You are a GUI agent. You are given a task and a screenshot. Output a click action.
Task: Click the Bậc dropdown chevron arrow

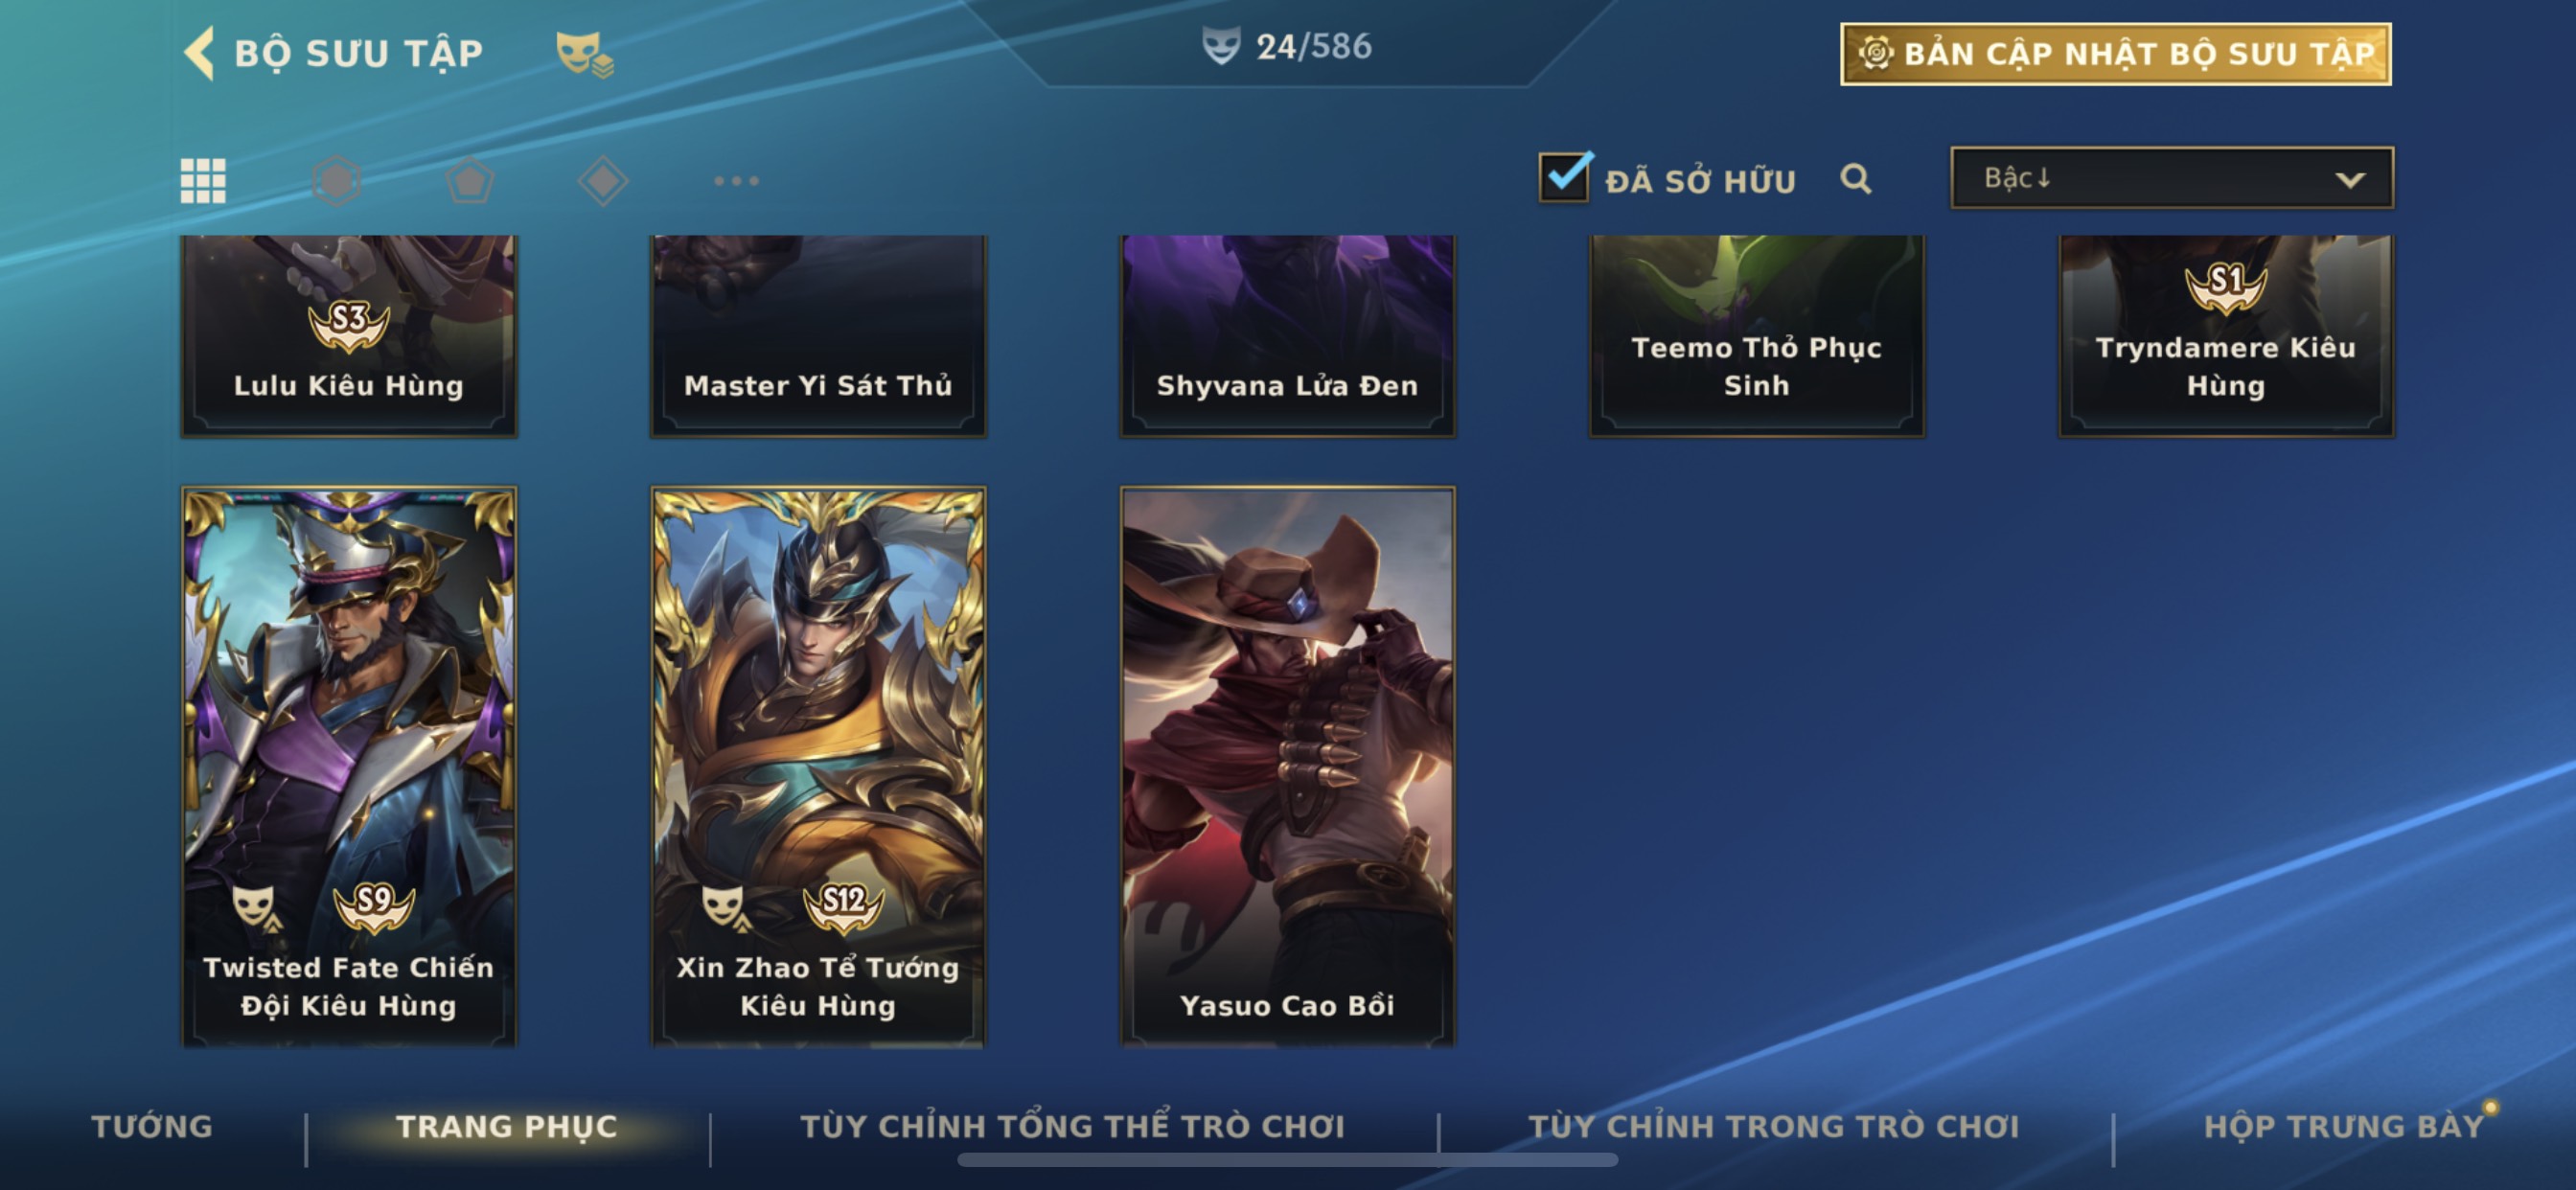coord(2349,180)
